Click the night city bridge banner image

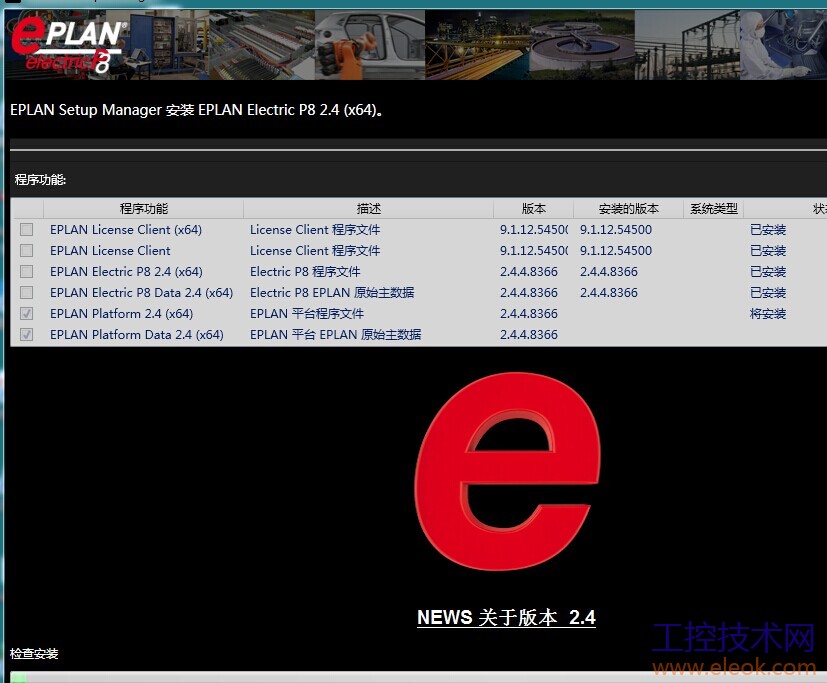click(x=477, y=45)
